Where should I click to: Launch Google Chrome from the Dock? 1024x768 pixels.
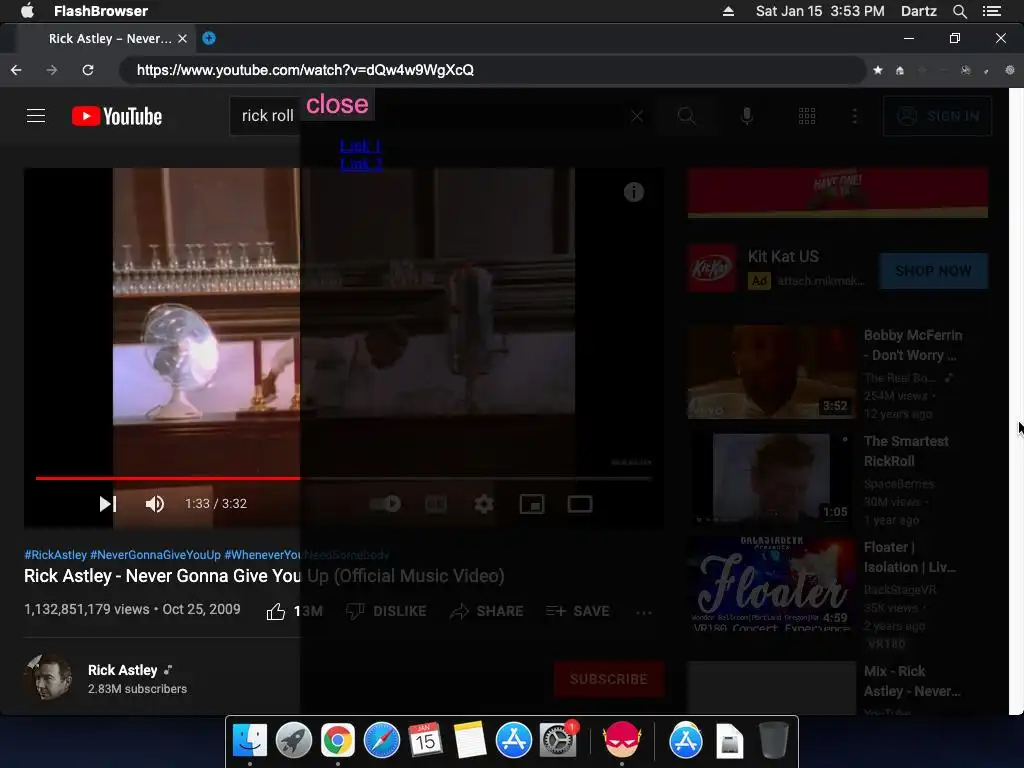click(x=338, y=741)
